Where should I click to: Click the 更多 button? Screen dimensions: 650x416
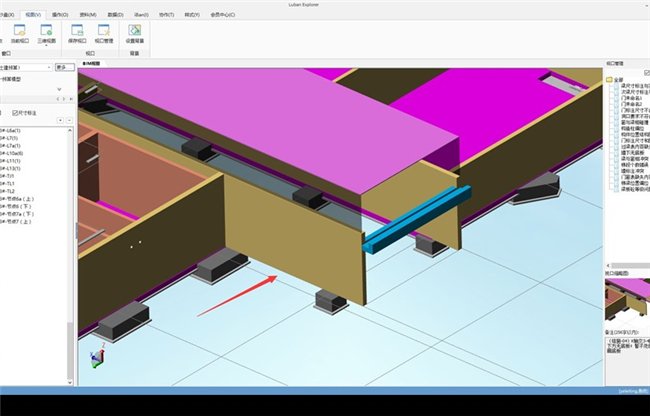(x=63, y=67)
